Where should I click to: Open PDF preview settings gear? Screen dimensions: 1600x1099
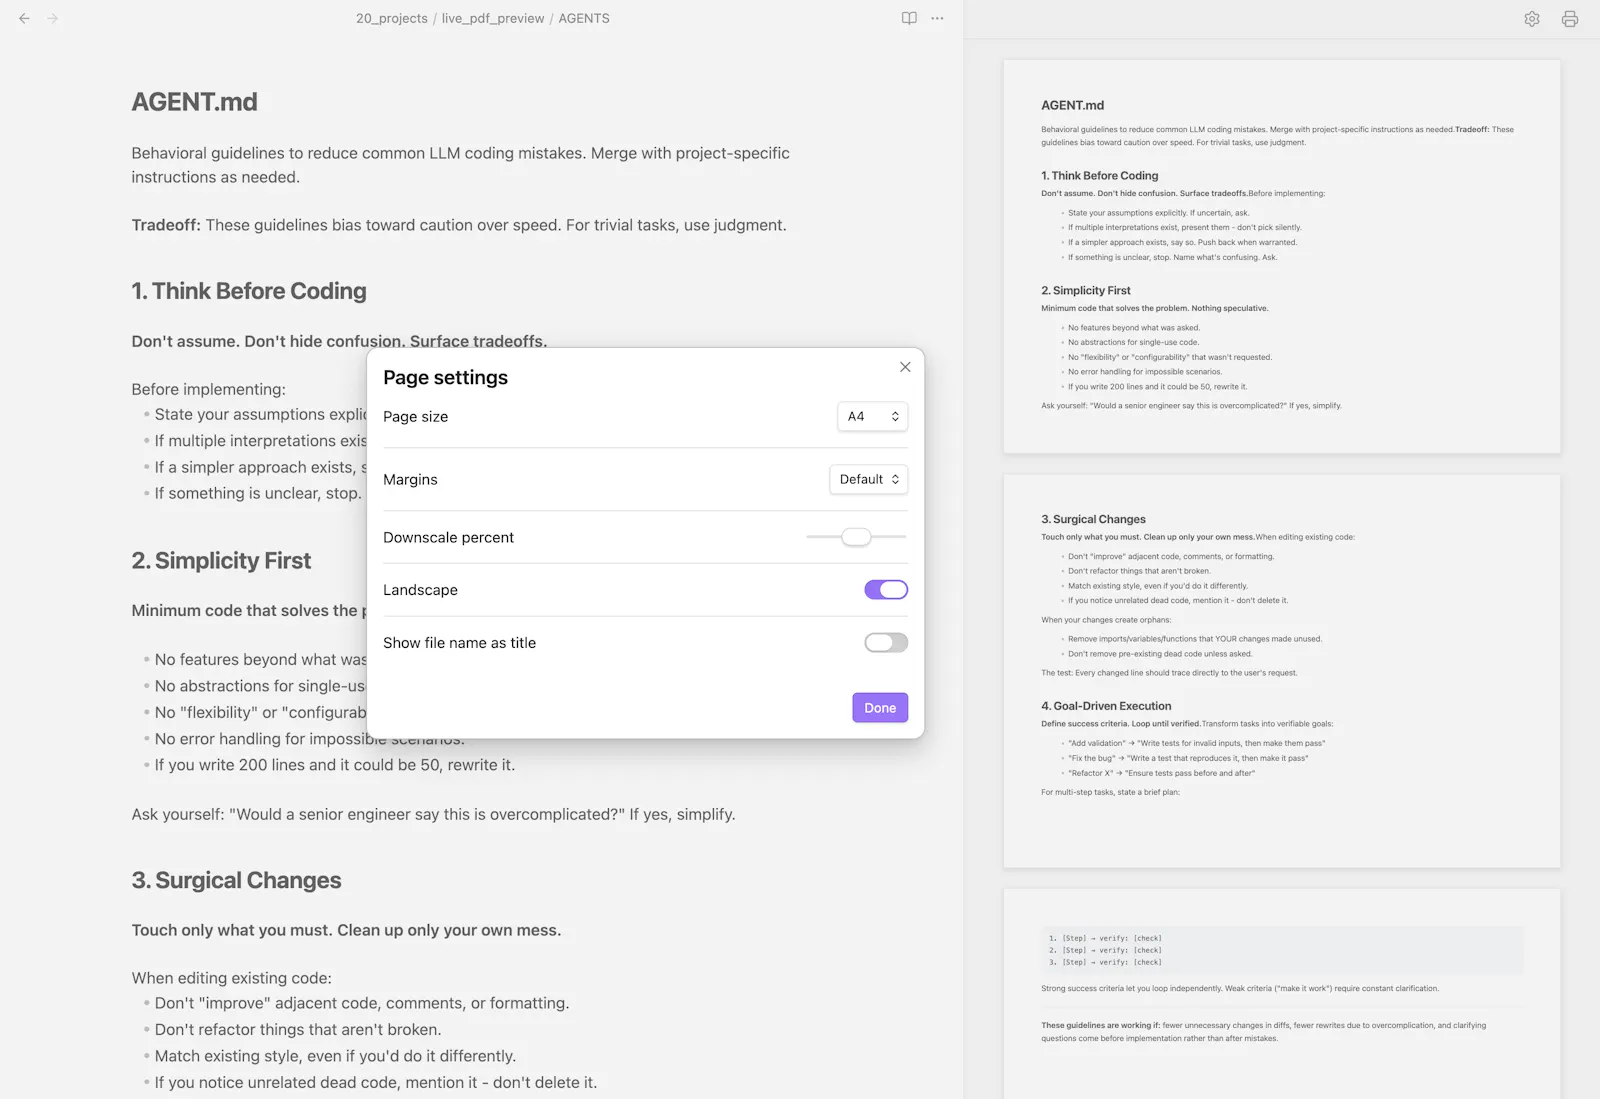tap(1532, 19)
